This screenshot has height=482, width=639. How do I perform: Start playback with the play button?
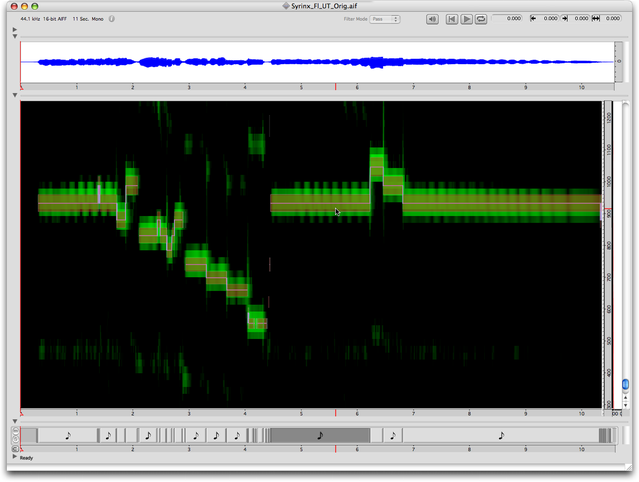467,19
